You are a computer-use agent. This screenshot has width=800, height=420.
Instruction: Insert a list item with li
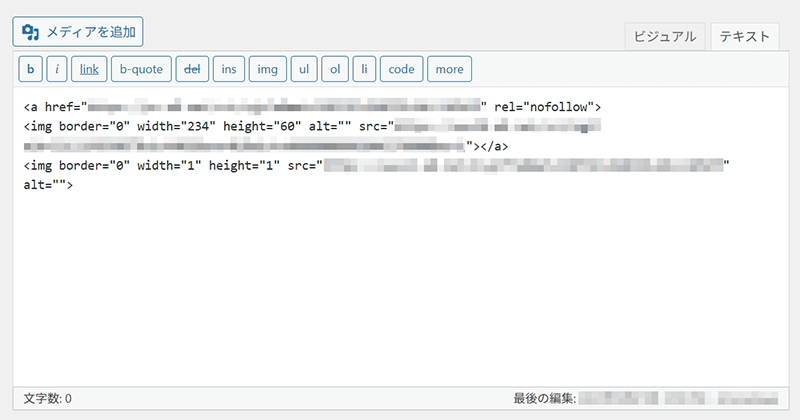[364, 69]
